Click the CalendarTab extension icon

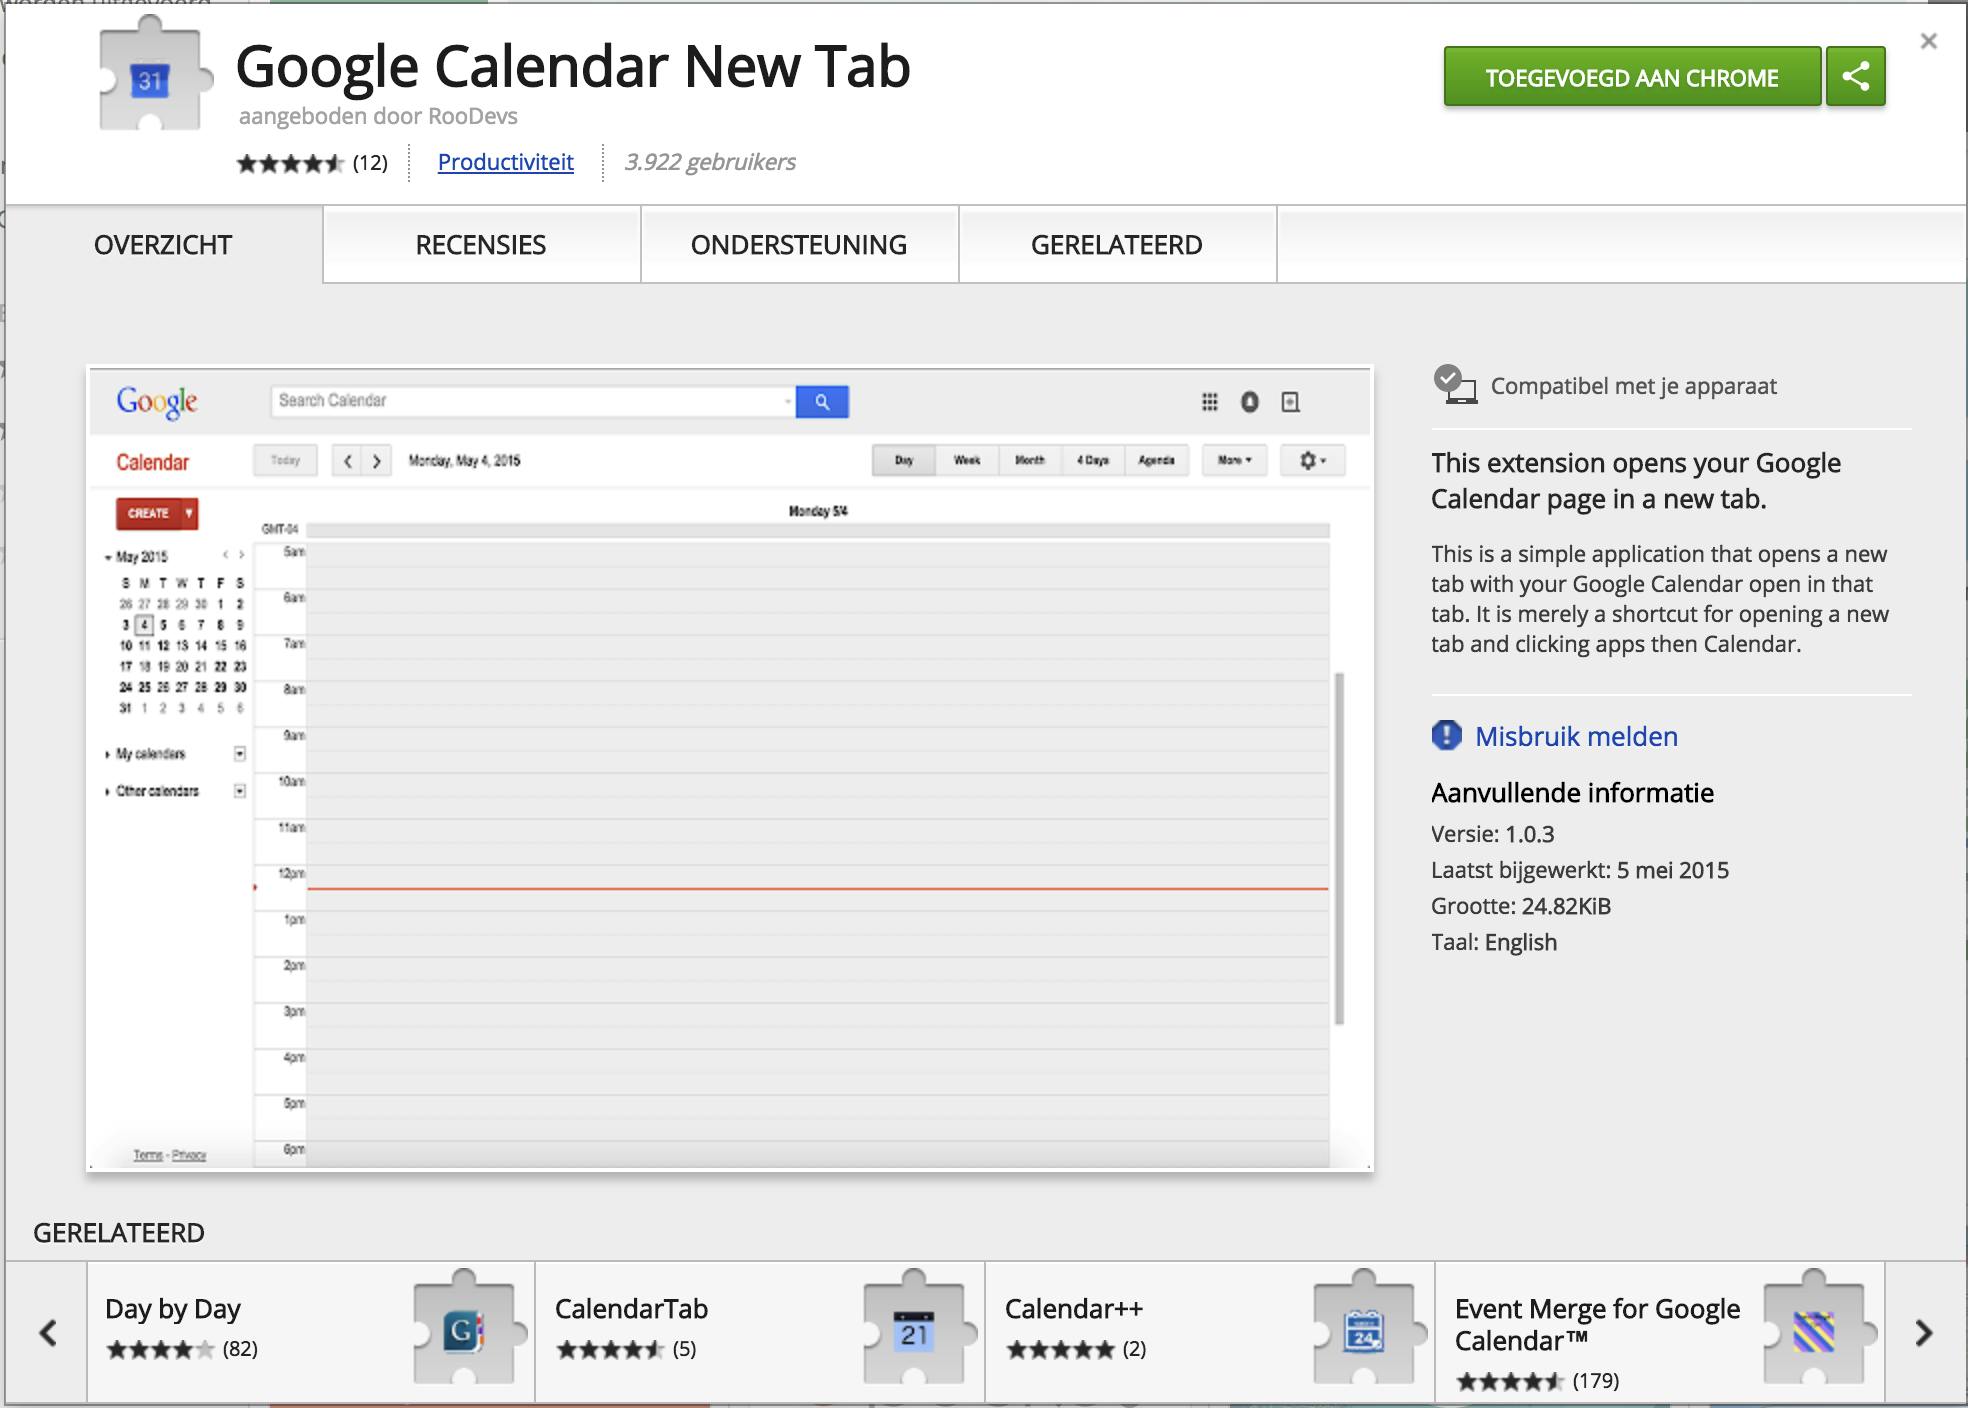click(915, 1331)
